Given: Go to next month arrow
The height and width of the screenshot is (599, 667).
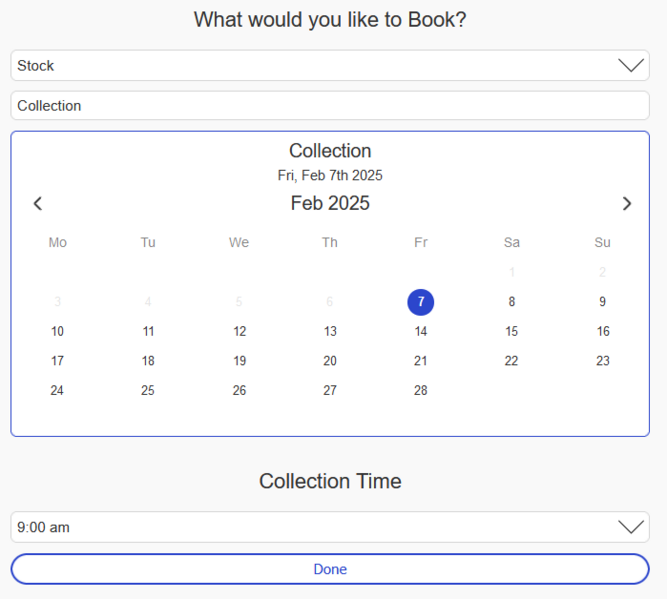Looking at the screenshot, I should point(627,204).
